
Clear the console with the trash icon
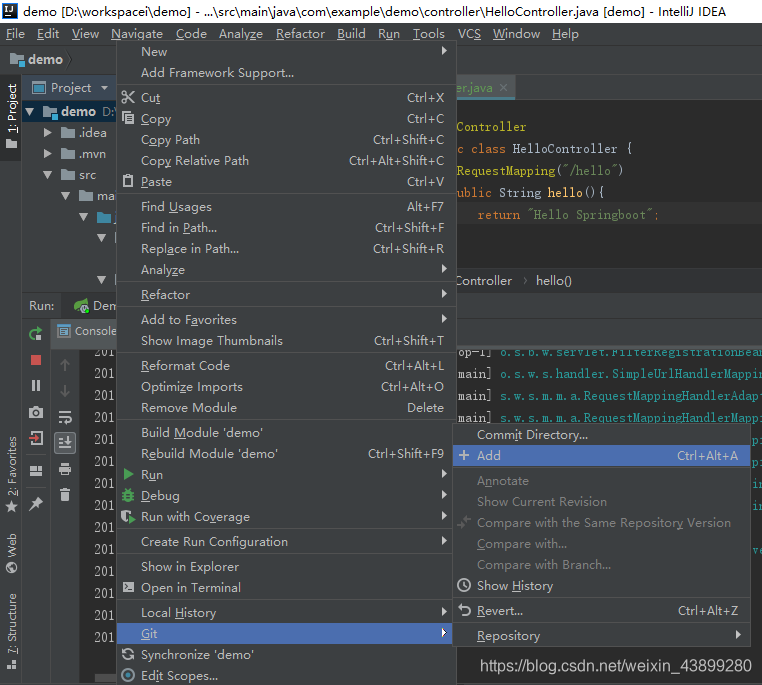(65, 495)
